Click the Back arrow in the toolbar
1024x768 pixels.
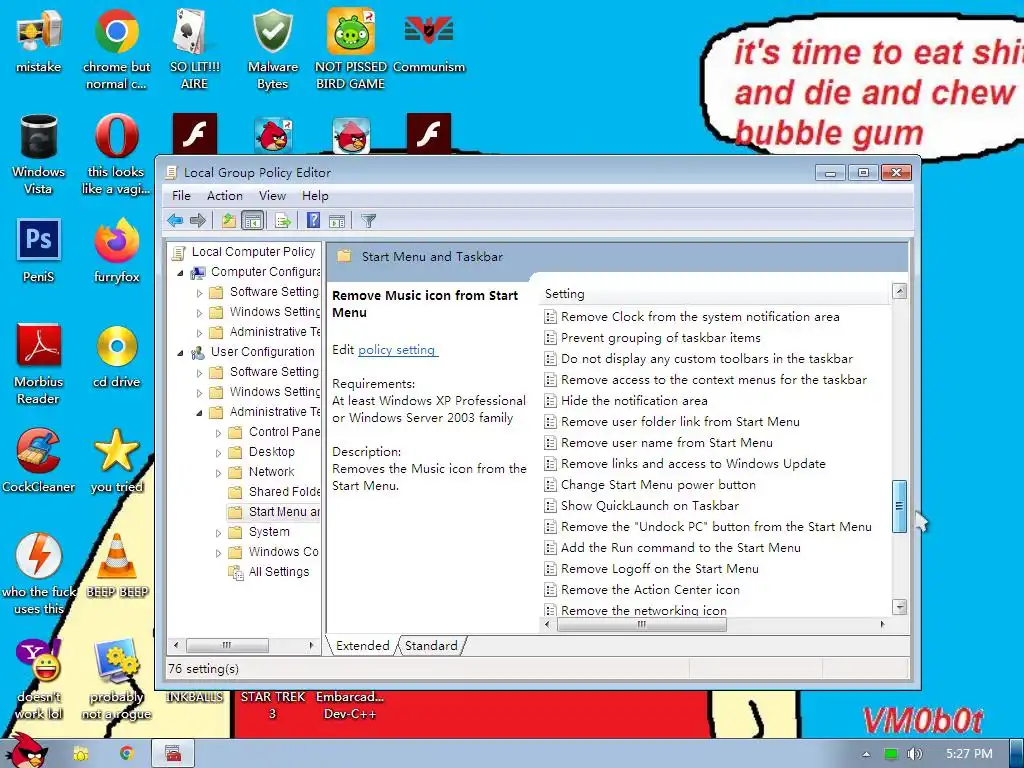click(175, 221)
